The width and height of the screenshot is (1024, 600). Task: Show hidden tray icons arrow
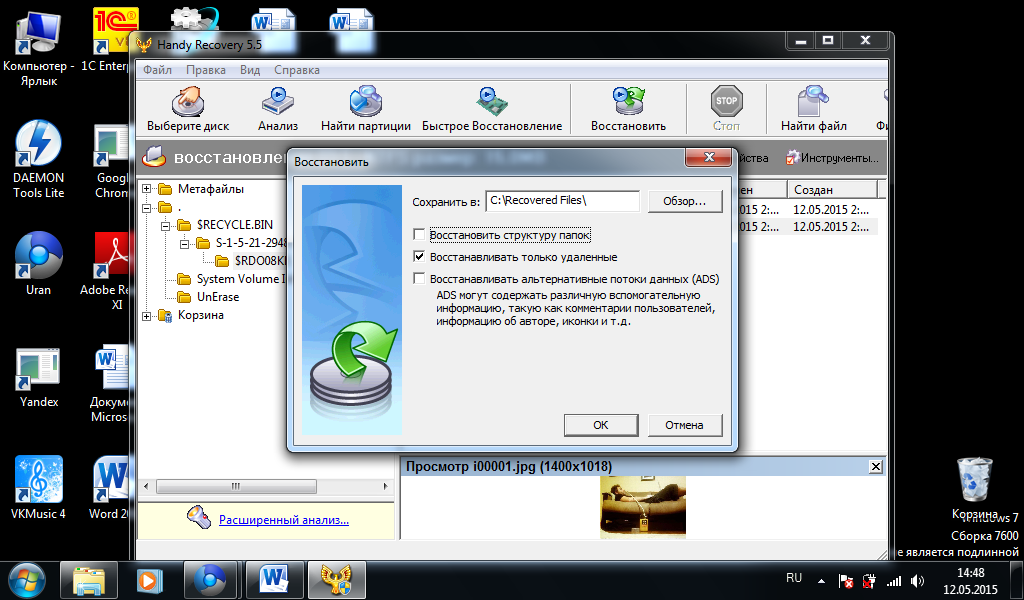point(821,581)
